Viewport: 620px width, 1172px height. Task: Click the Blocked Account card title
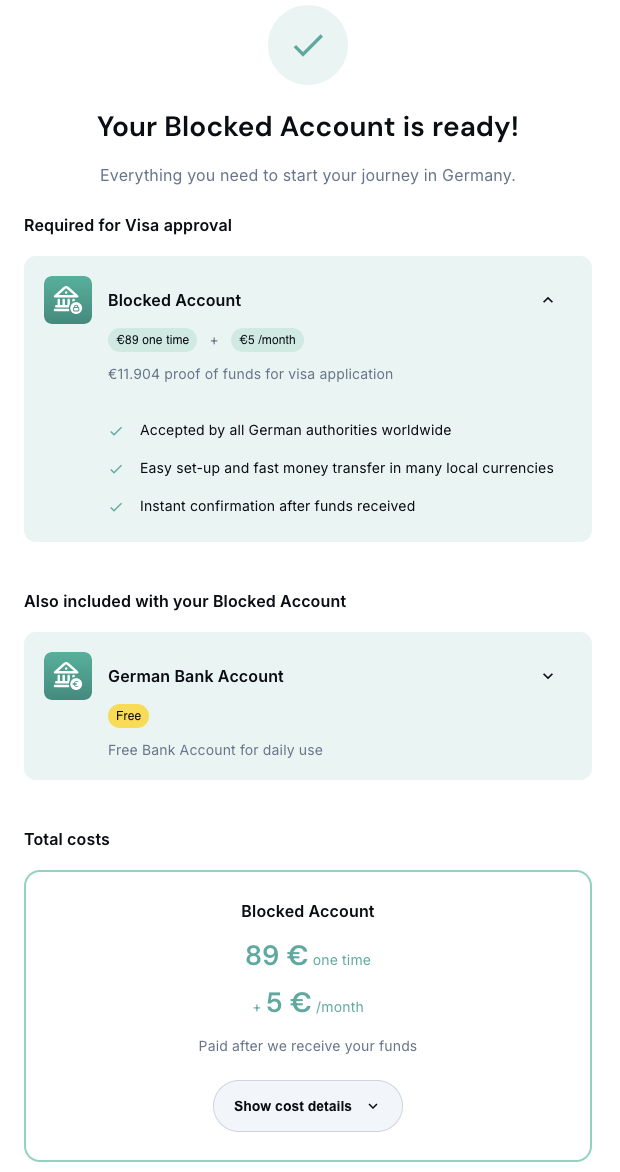point(175,300)
